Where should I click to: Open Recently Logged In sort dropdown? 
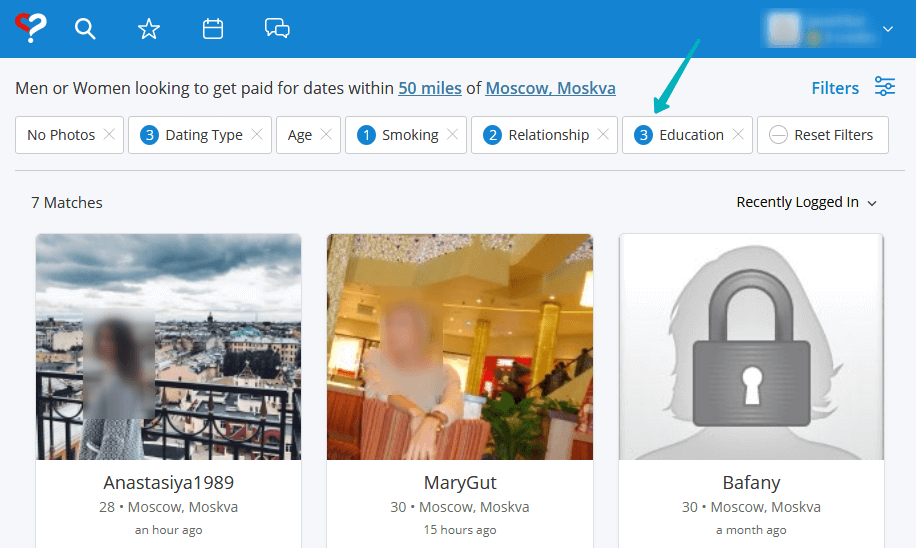tap(806, 202)
